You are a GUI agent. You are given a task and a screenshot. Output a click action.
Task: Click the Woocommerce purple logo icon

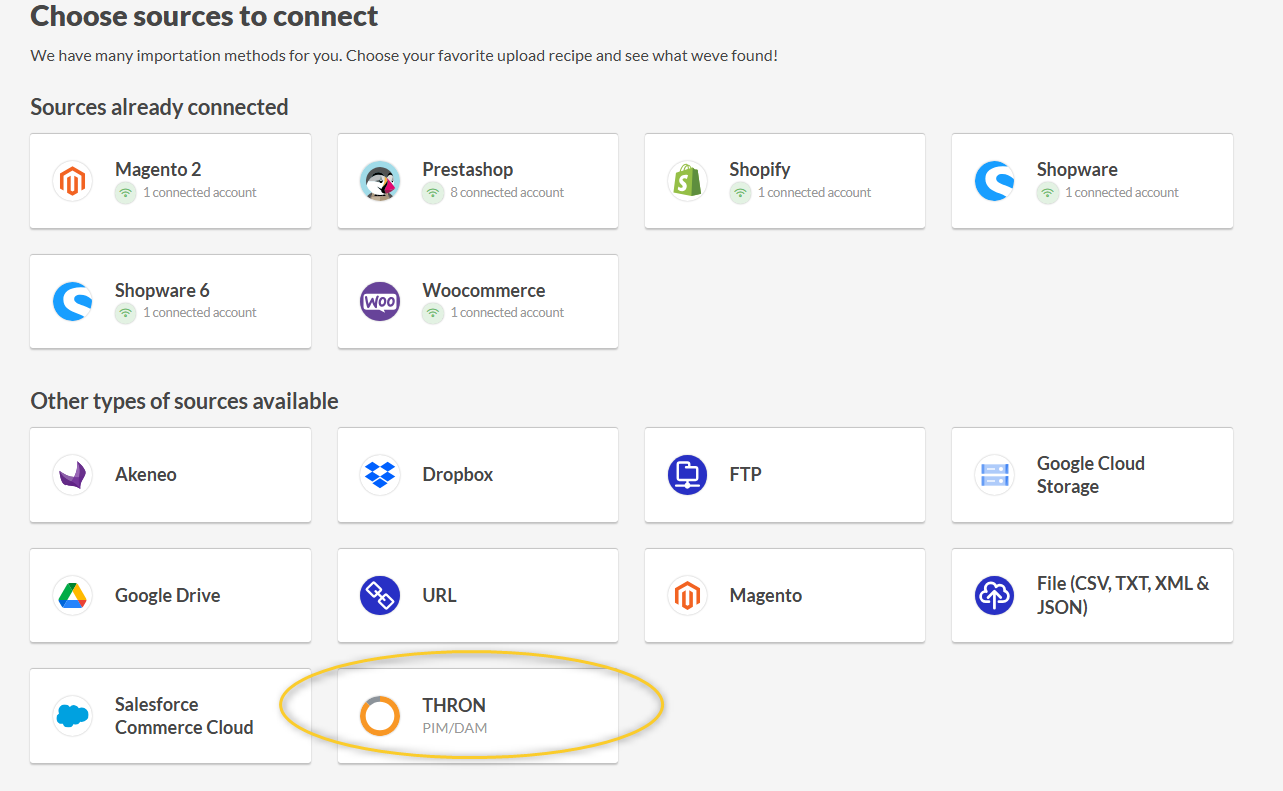pos(380,301)
